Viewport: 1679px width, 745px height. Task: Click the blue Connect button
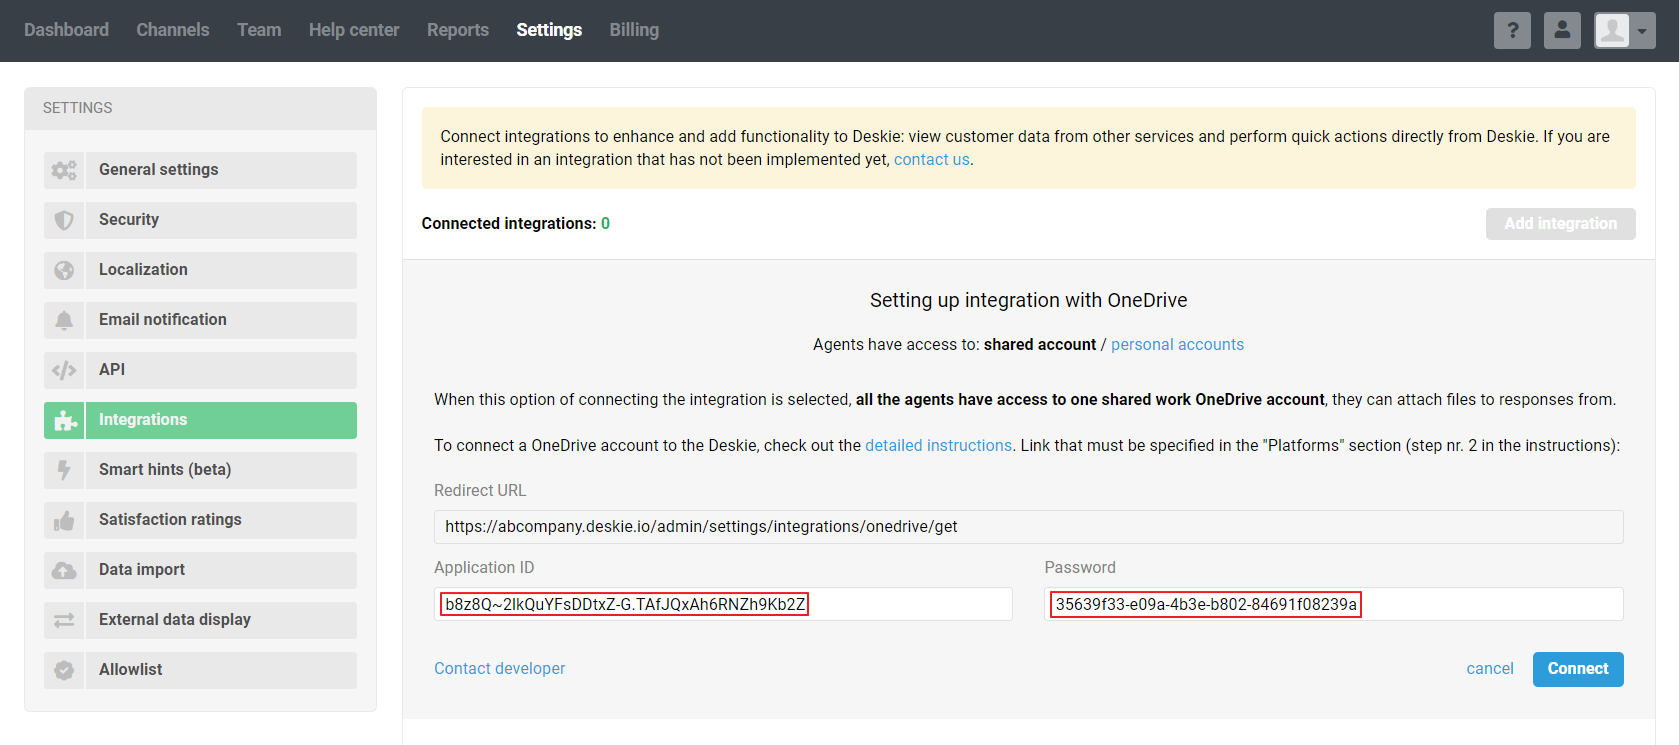tap(1578, 669)
